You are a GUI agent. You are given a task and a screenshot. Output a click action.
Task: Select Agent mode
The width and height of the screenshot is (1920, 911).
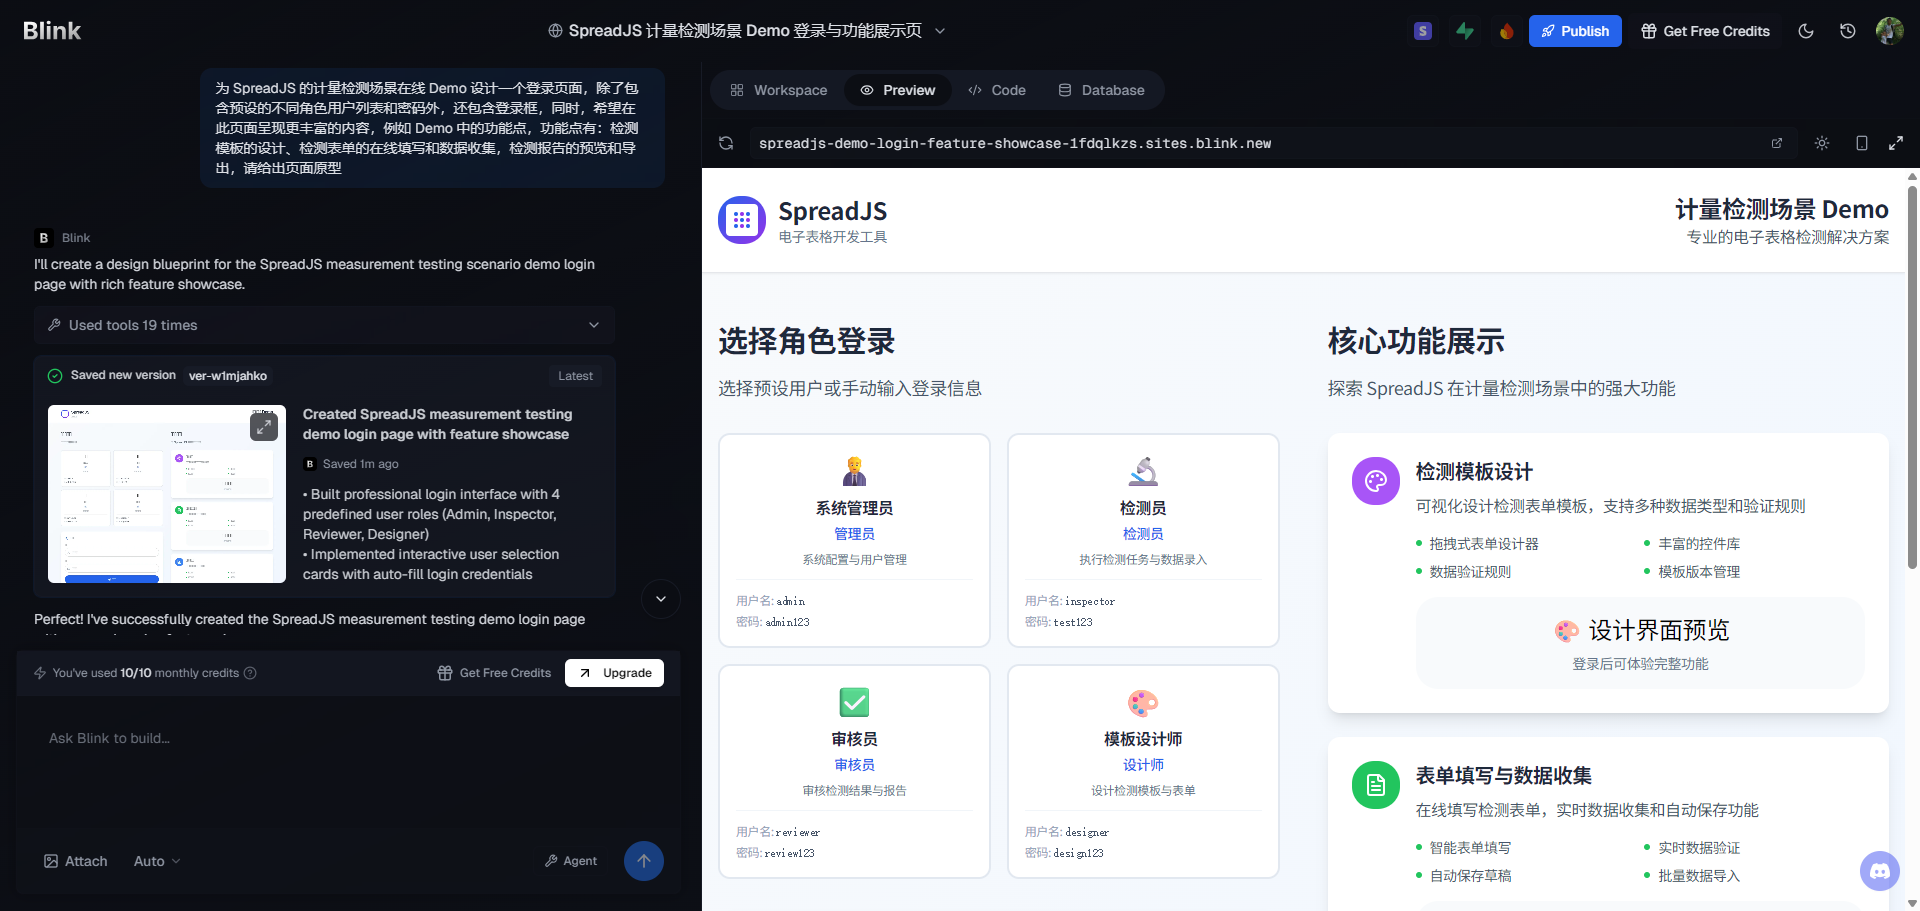571,861
